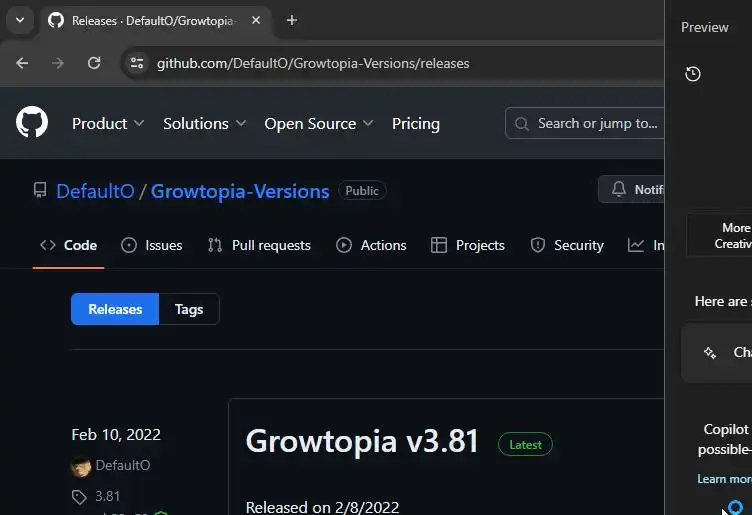Viewport: 752px width, 515px height.
Task: Click the Security shield icon
Action: coord(538,246)
